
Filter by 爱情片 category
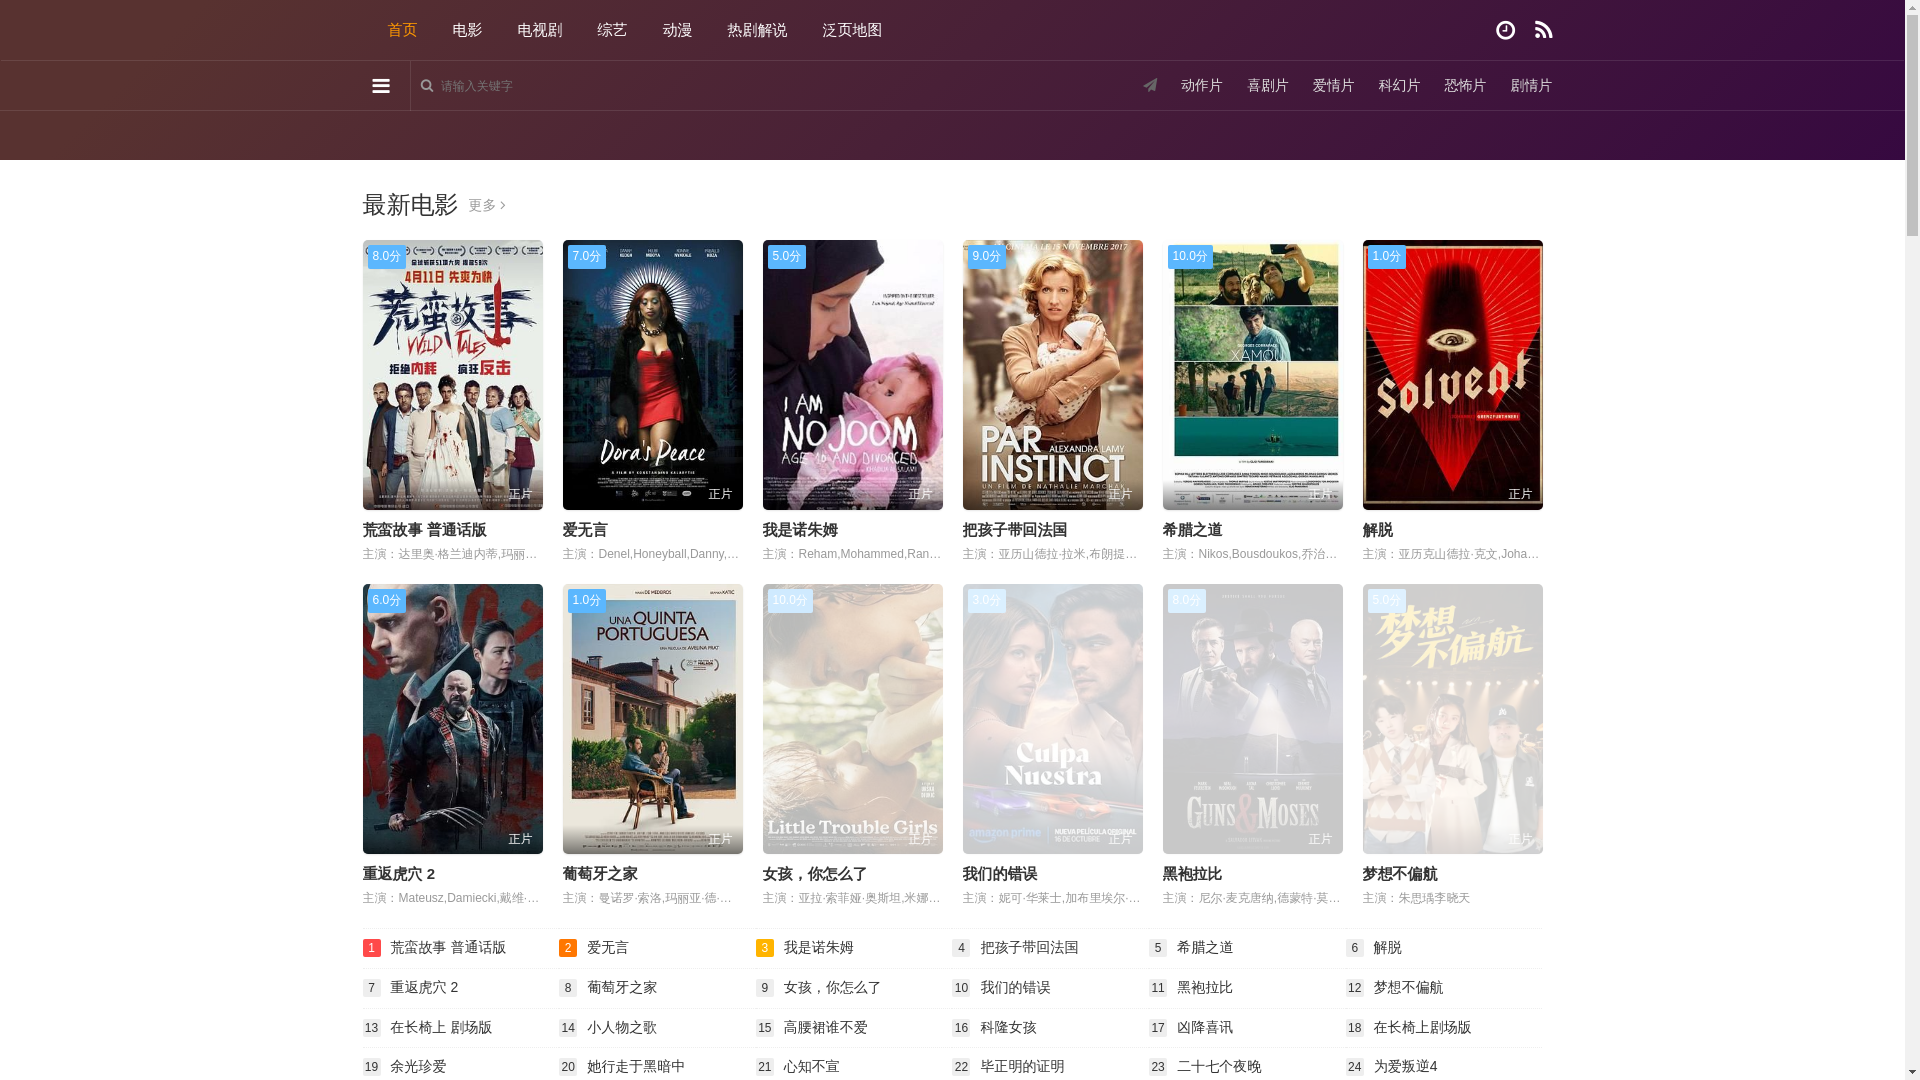pyautogui.click(x=1333, y=86)
